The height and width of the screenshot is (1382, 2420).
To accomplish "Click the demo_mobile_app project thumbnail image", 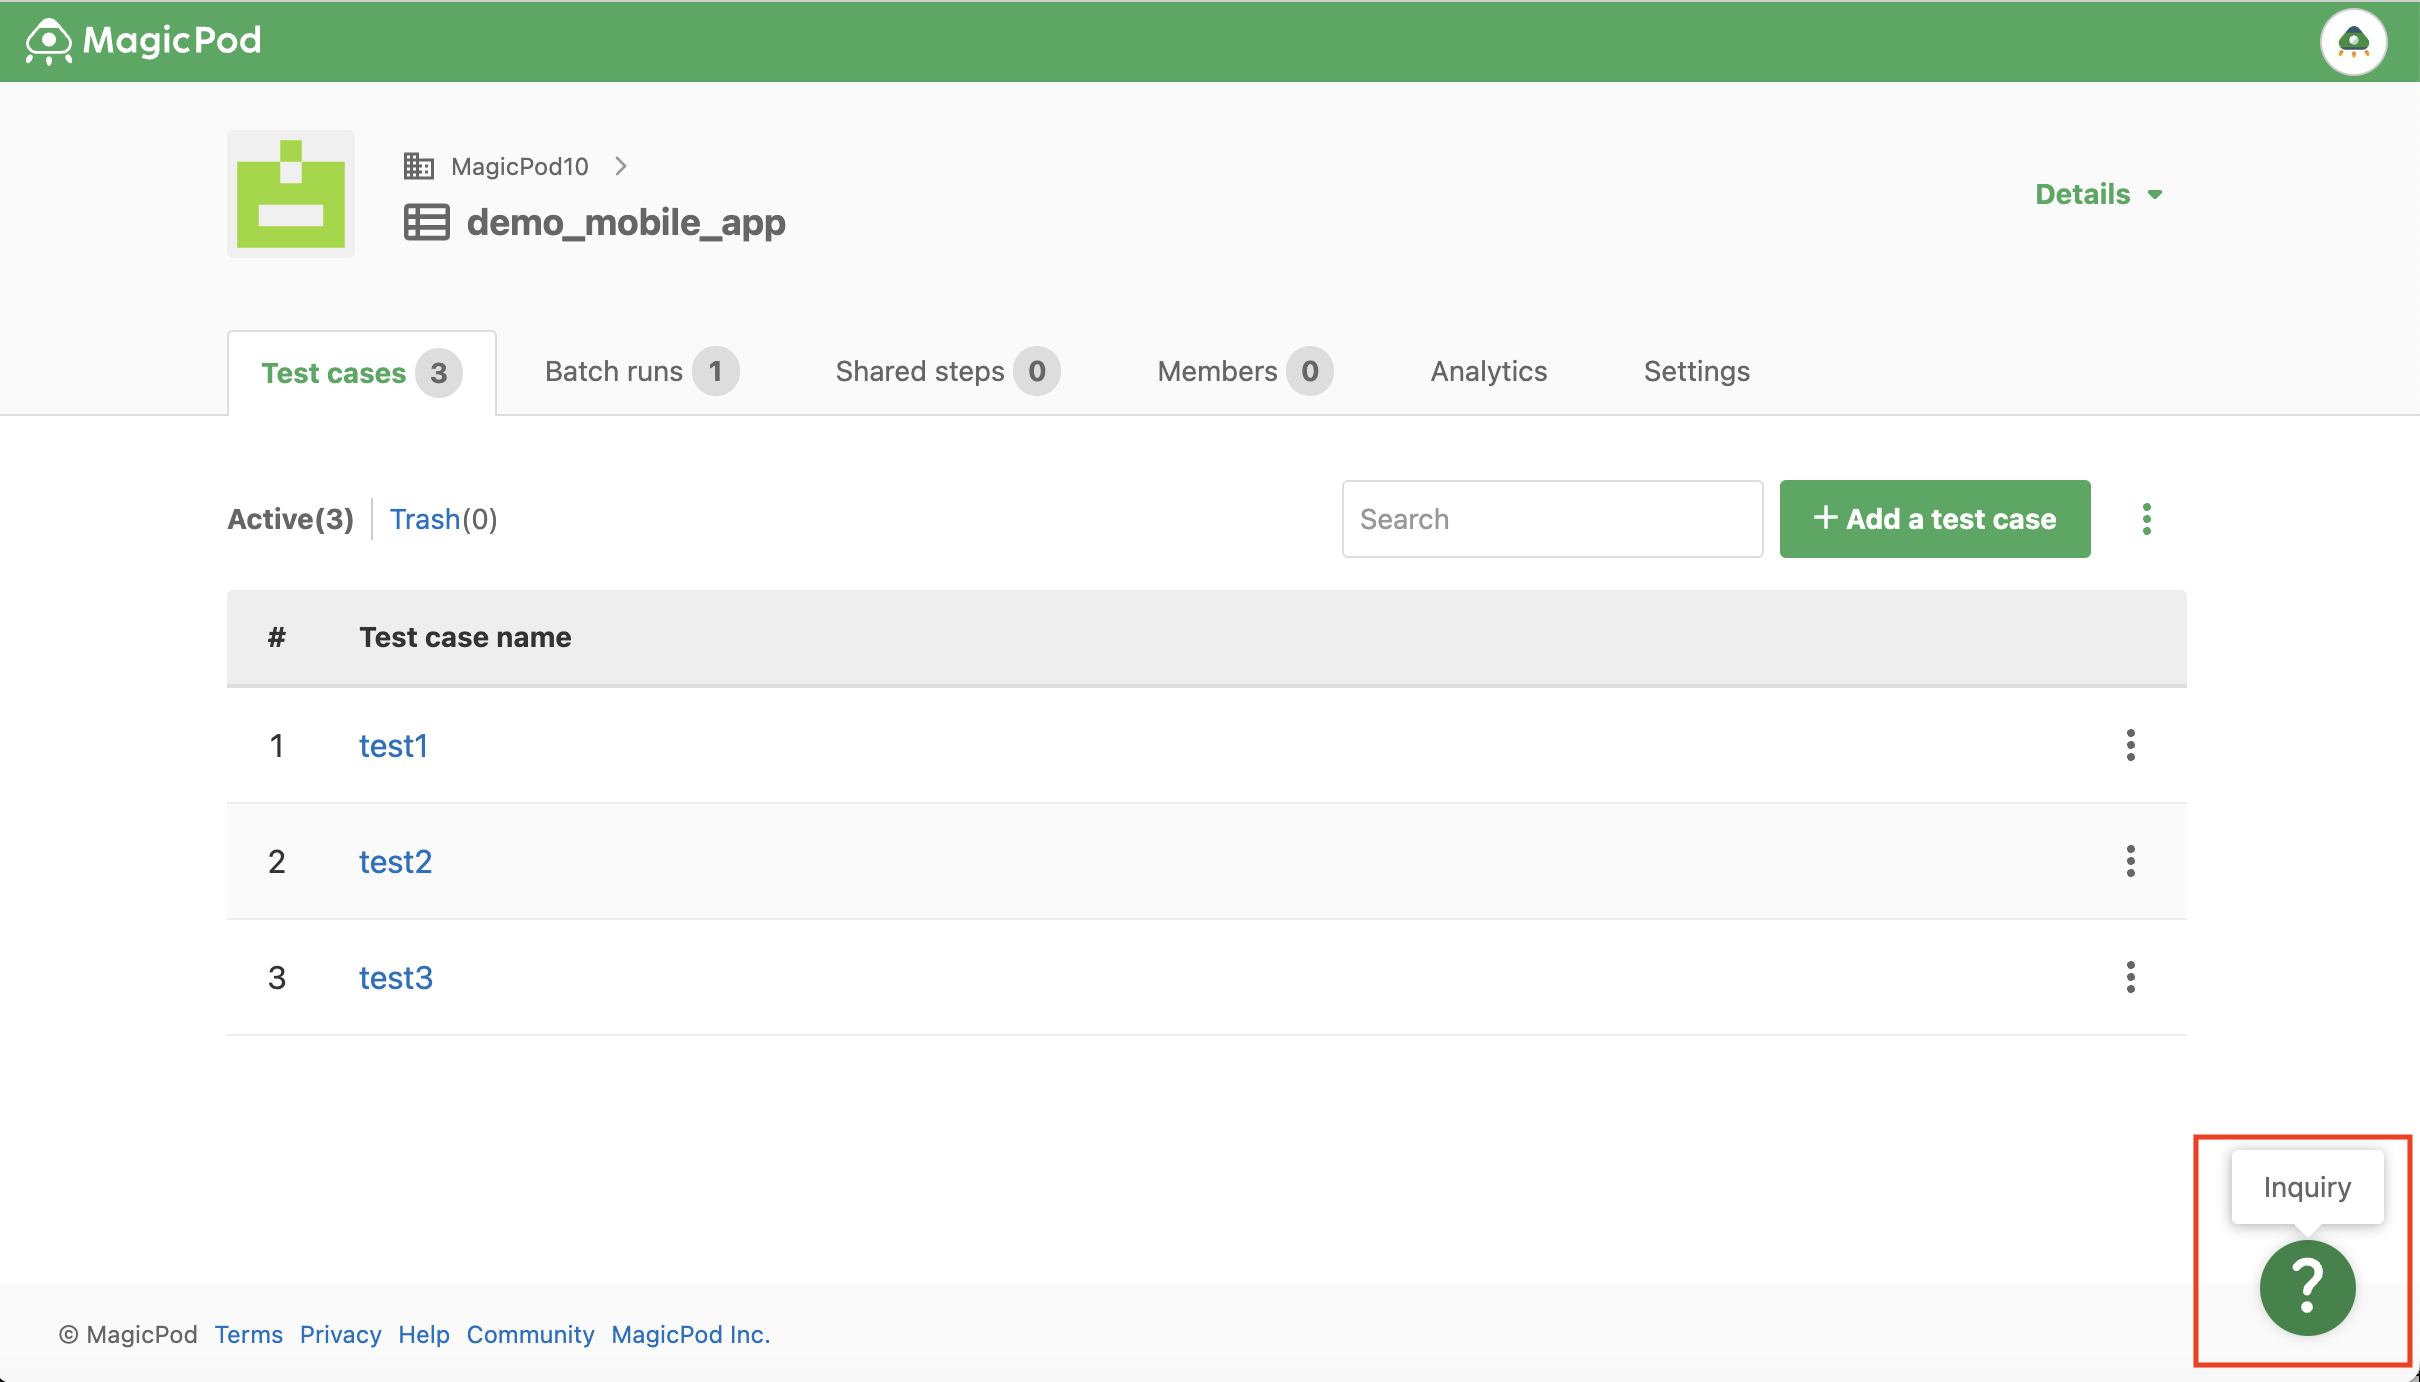I will click(291, 194).
